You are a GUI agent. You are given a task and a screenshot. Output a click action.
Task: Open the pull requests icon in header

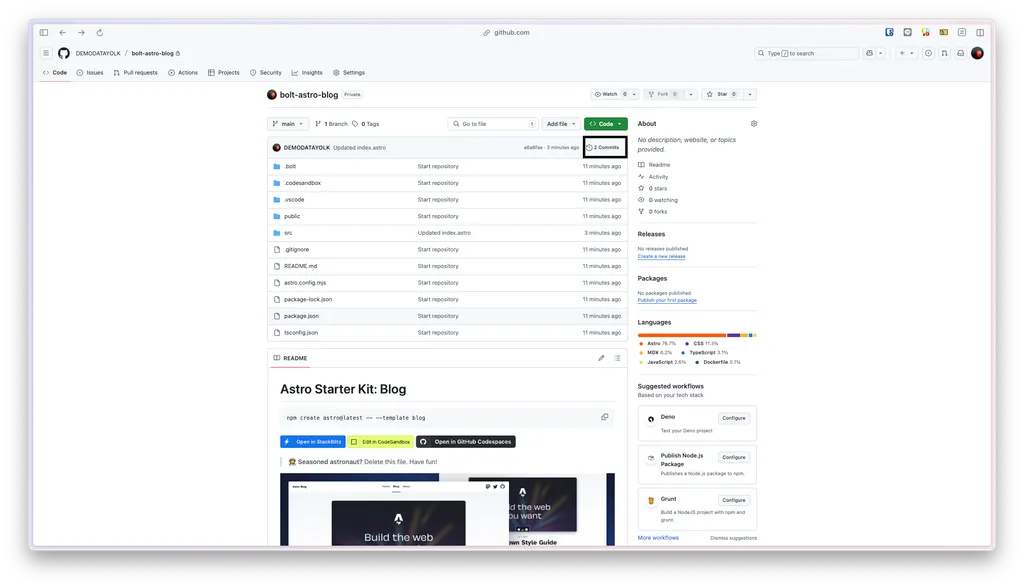click(x=944, y=53)
